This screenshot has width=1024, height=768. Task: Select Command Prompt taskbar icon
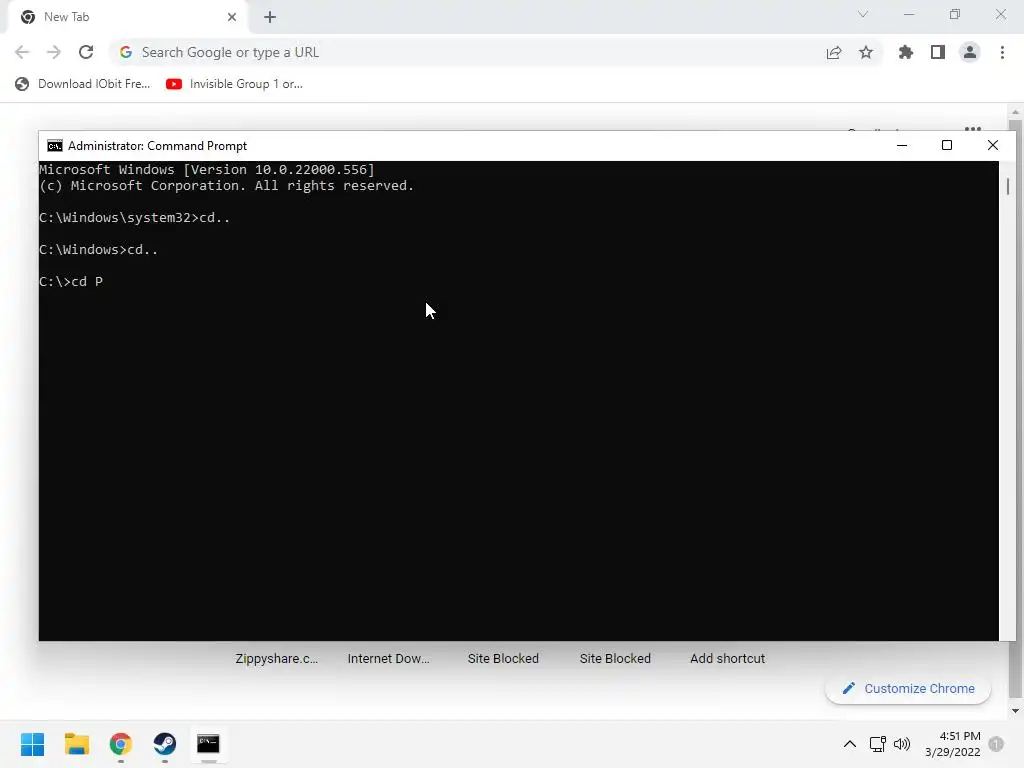click(208, 744)
